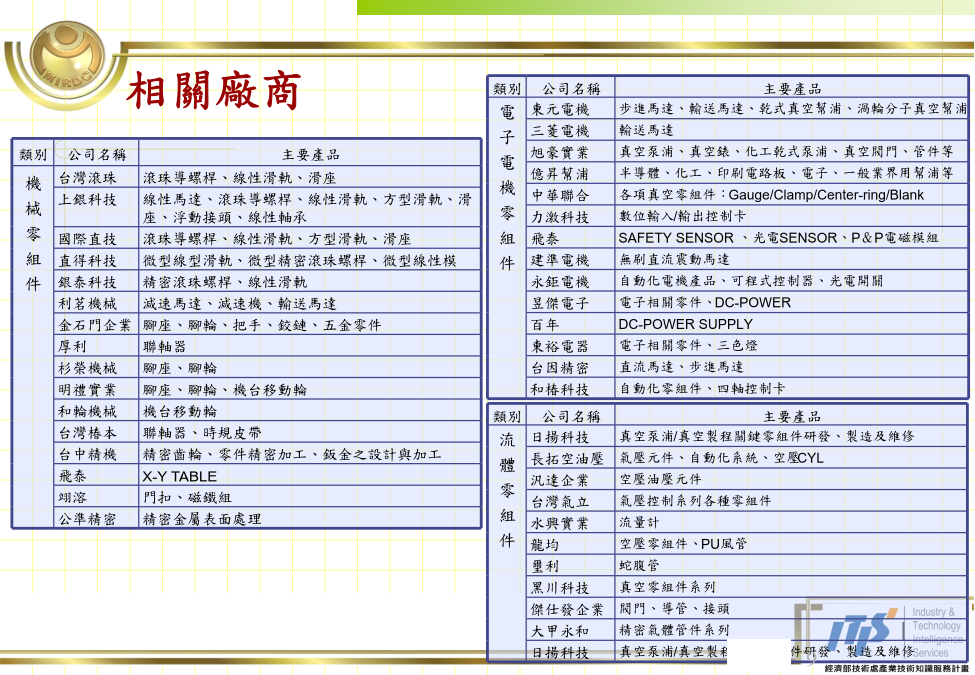Viewport: 975px width, 675px height.
Task: Select the 類別 header of the 流體零組件 table
Action: pos(507,416)
